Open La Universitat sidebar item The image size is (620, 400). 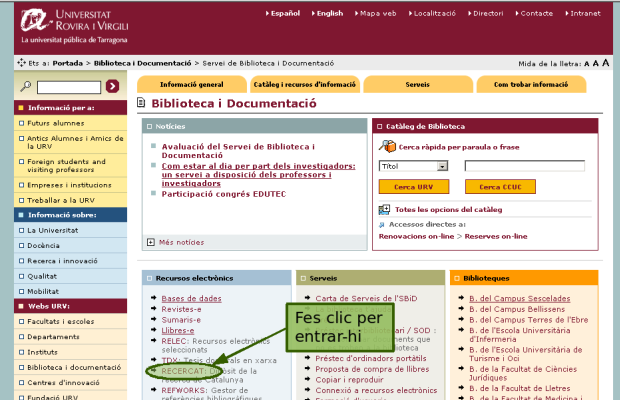pos(70,230)
